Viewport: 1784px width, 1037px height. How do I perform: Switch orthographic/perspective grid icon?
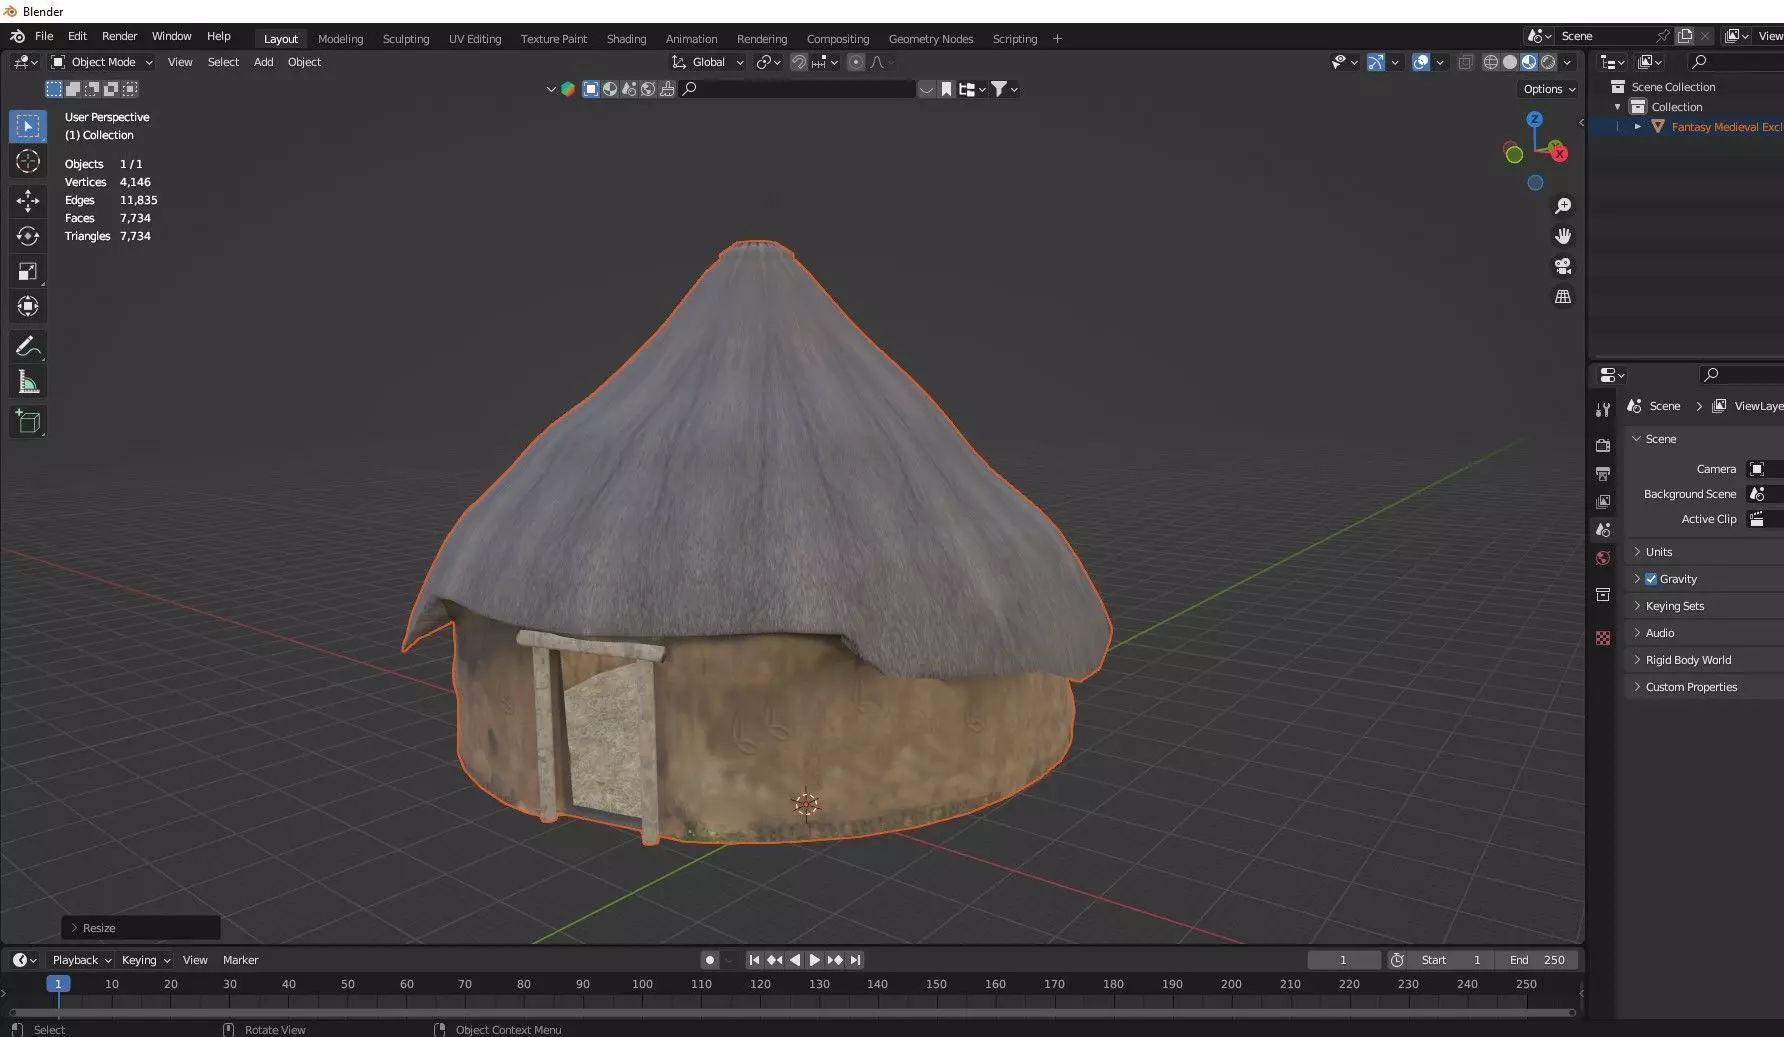[x=1562, y=296]
